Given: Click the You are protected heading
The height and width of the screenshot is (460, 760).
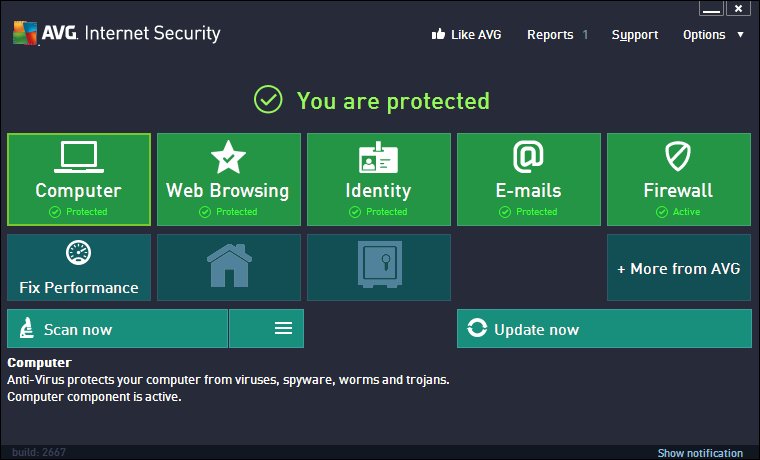Looking at the screenshot, I should click(x=393, y=101).
